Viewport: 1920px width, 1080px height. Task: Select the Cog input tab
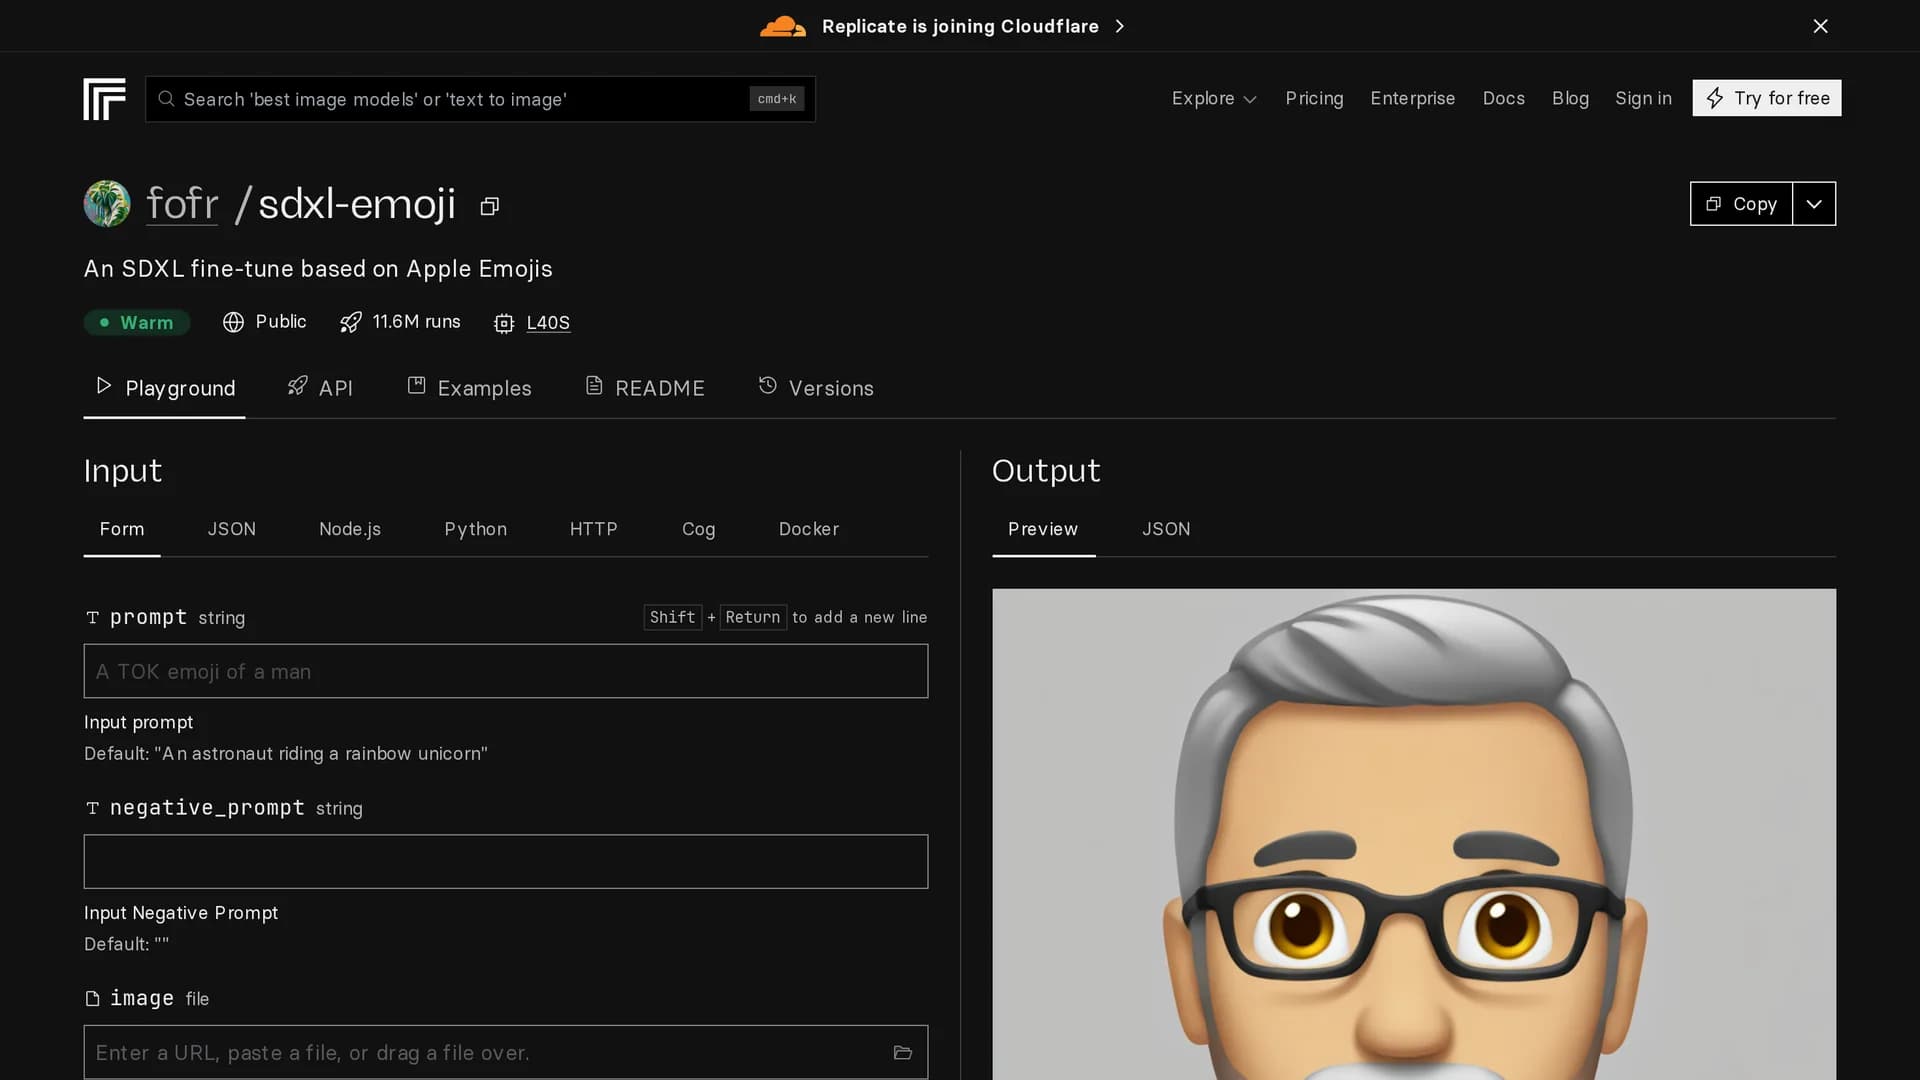699,529
